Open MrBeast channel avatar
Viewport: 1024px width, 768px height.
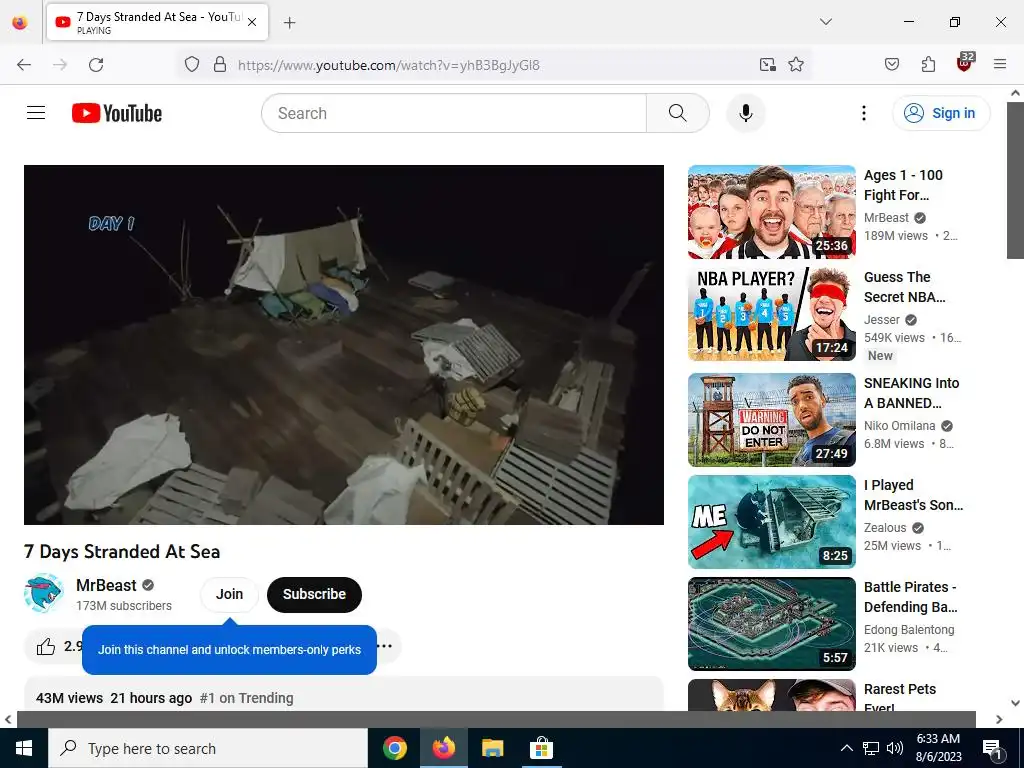click(44, 594)
